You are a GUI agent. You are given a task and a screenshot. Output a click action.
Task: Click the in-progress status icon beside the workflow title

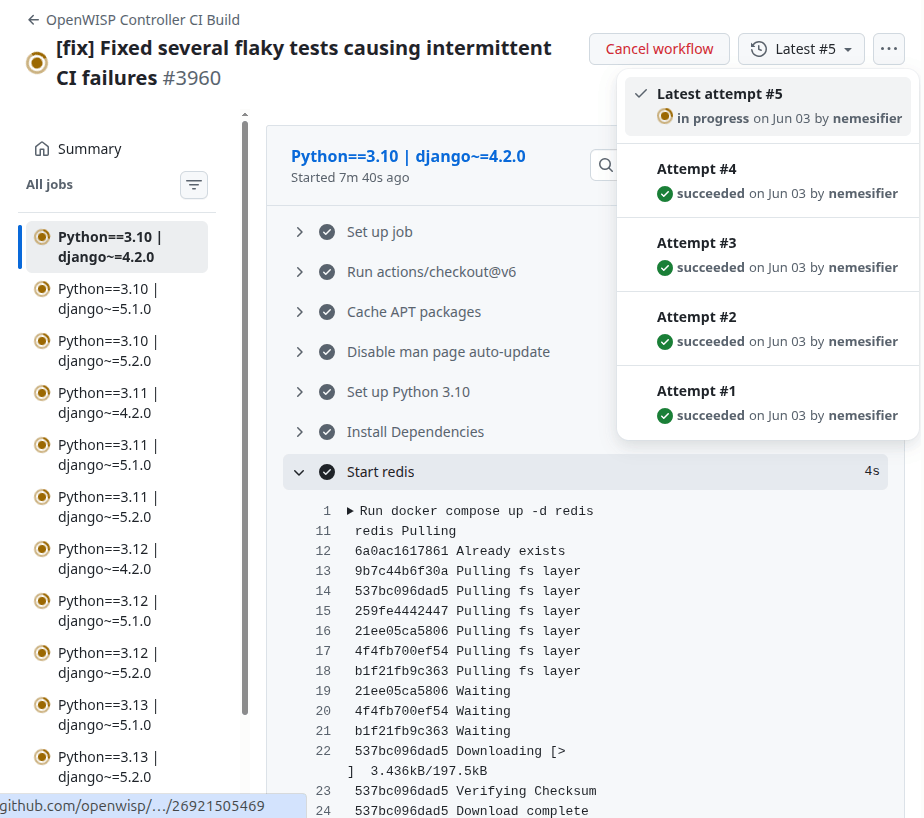pyautogui.click(x=37, y=62)
